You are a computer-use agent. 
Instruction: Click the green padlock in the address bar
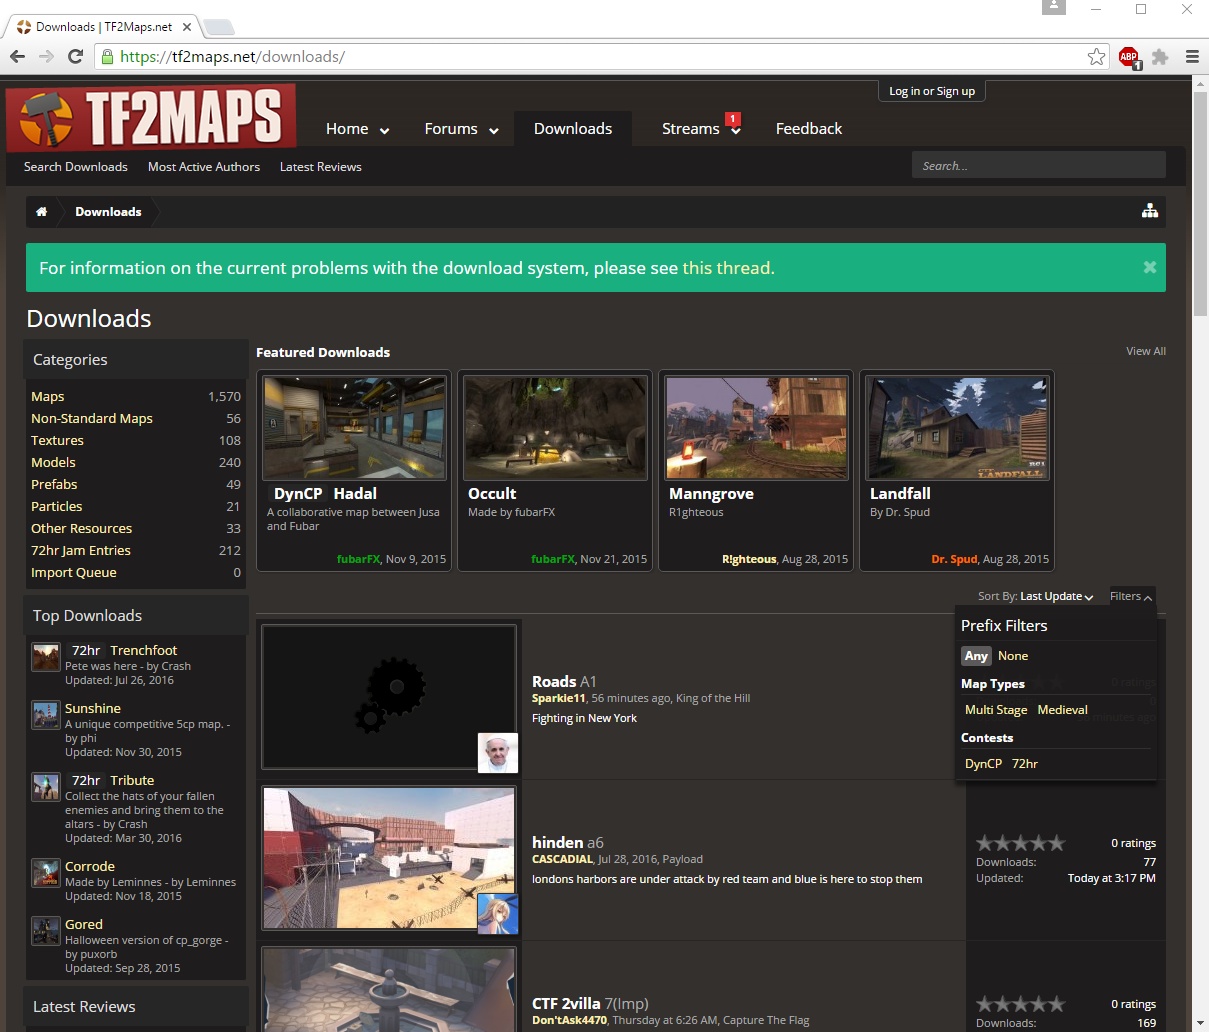[108, 57]
